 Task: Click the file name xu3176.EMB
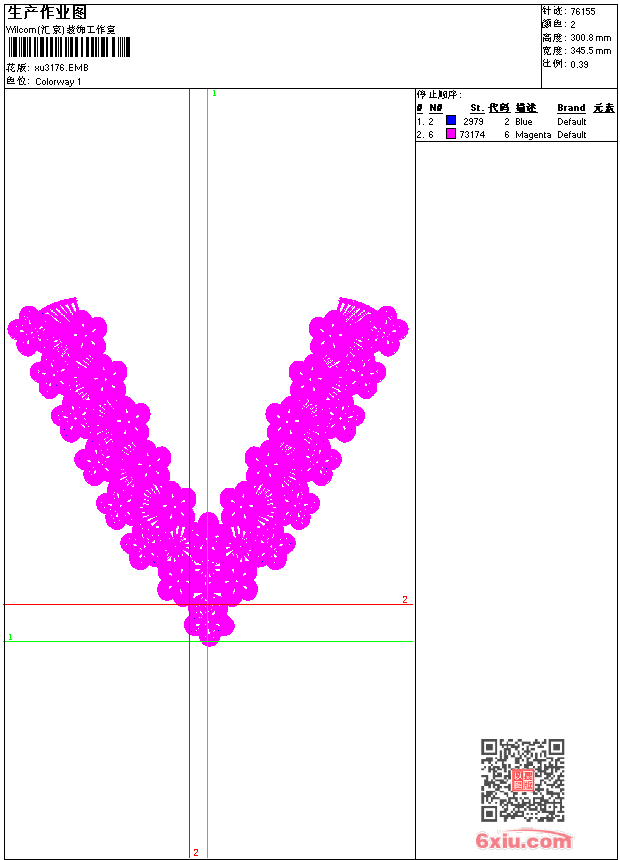point(61,68)
